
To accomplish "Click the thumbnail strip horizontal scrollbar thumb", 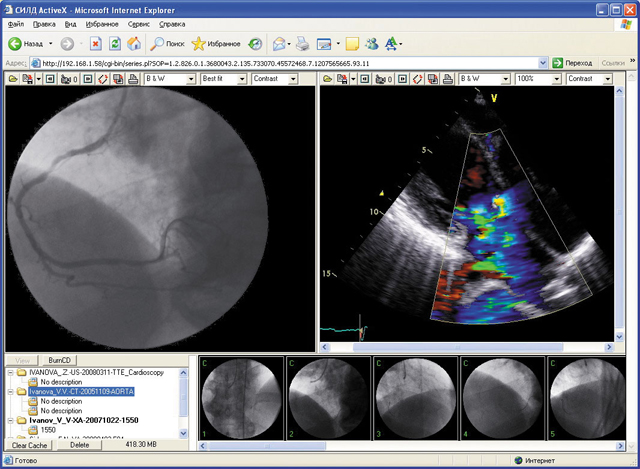I will tap(267, 446).
